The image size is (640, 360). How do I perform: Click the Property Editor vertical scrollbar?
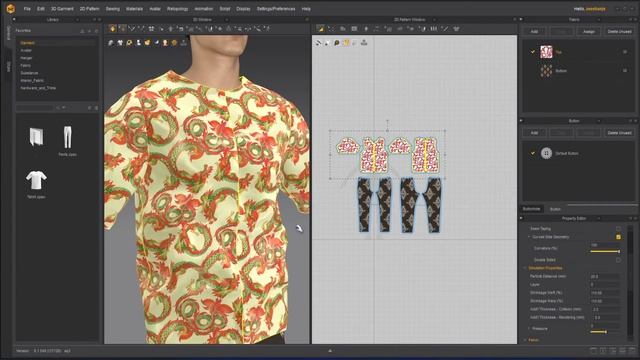(x=631, y=282)
